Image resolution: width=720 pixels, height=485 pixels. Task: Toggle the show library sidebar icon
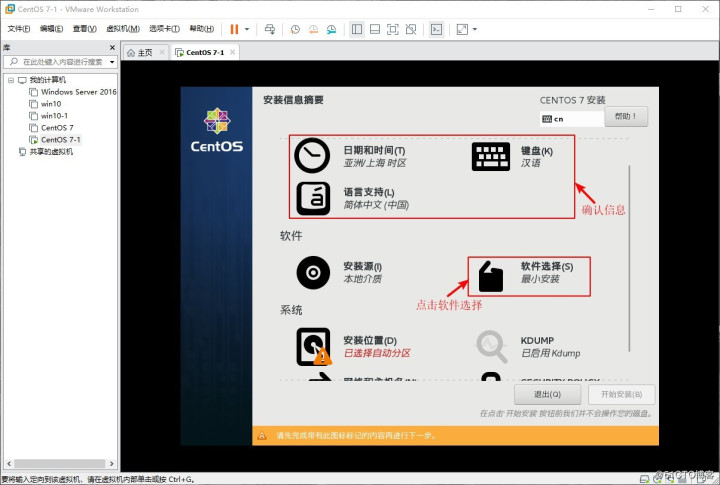click(357, 29)
